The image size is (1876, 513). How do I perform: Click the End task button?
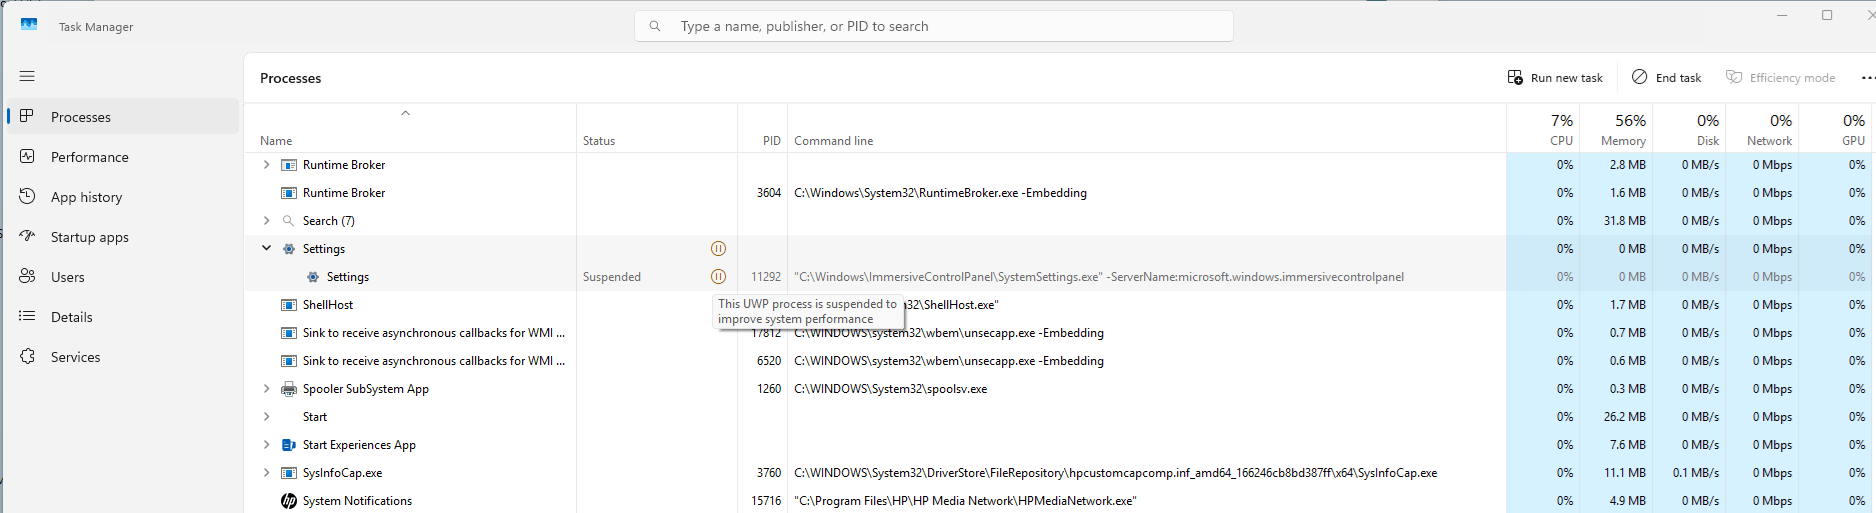(x=1666, y=78)
